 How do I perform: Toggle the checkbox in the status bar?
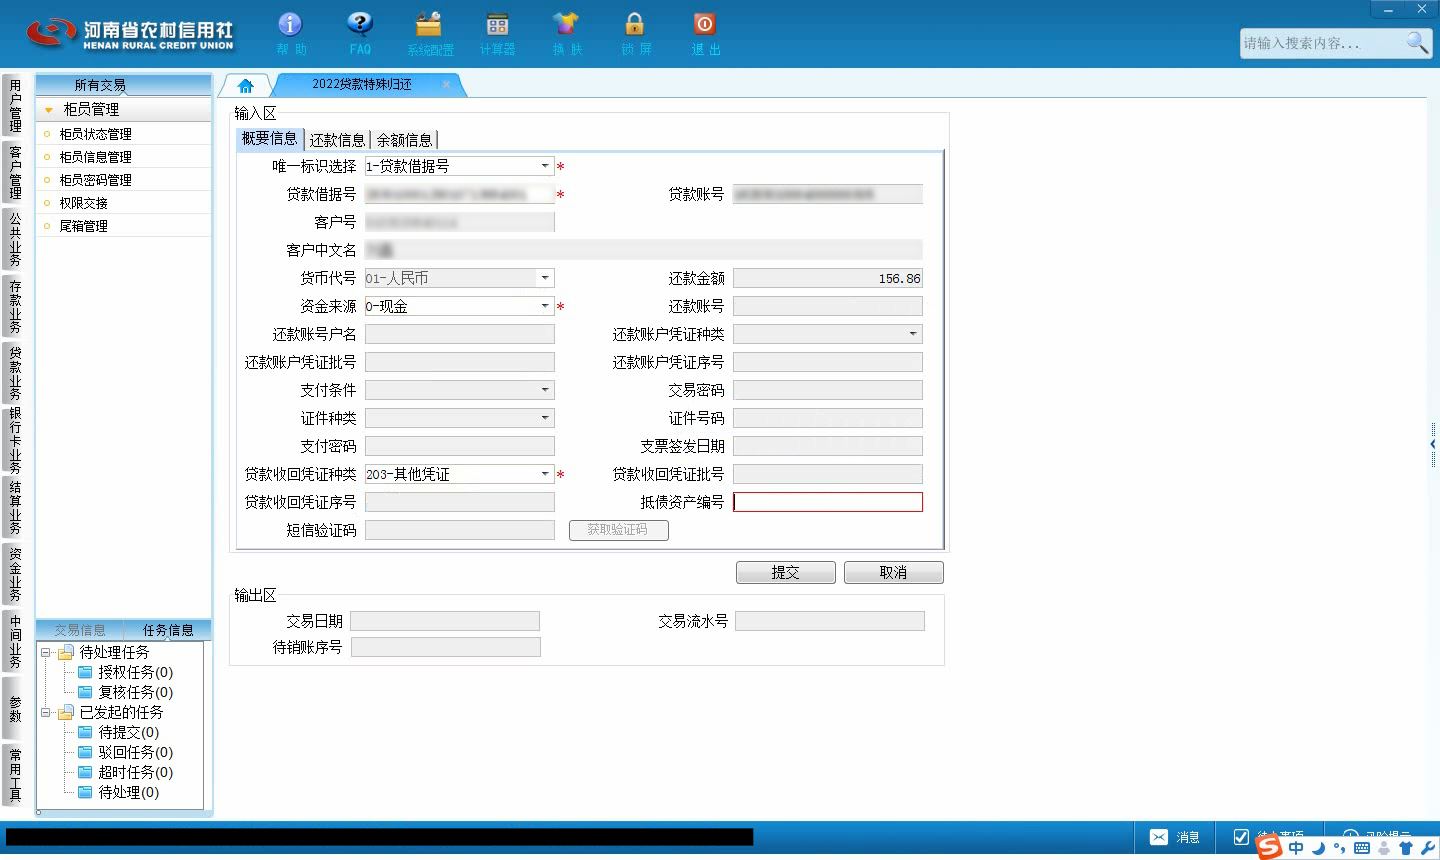[x=1241, y=836]
